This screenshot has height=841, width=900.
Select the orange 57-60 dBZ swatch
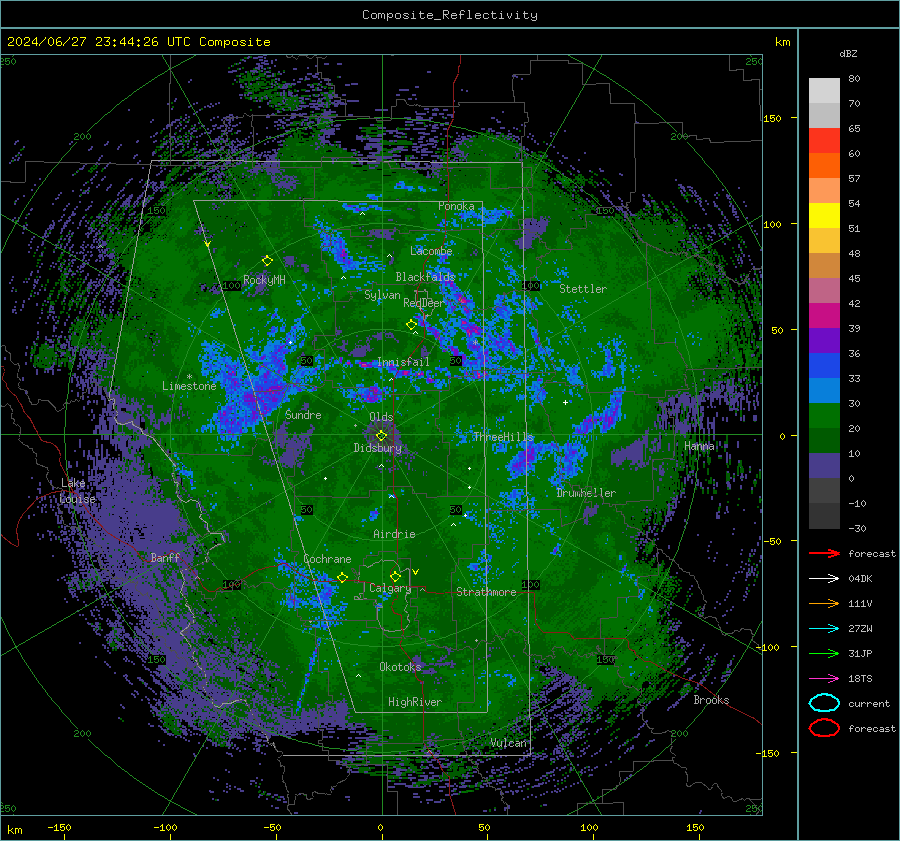coord(824,165)
